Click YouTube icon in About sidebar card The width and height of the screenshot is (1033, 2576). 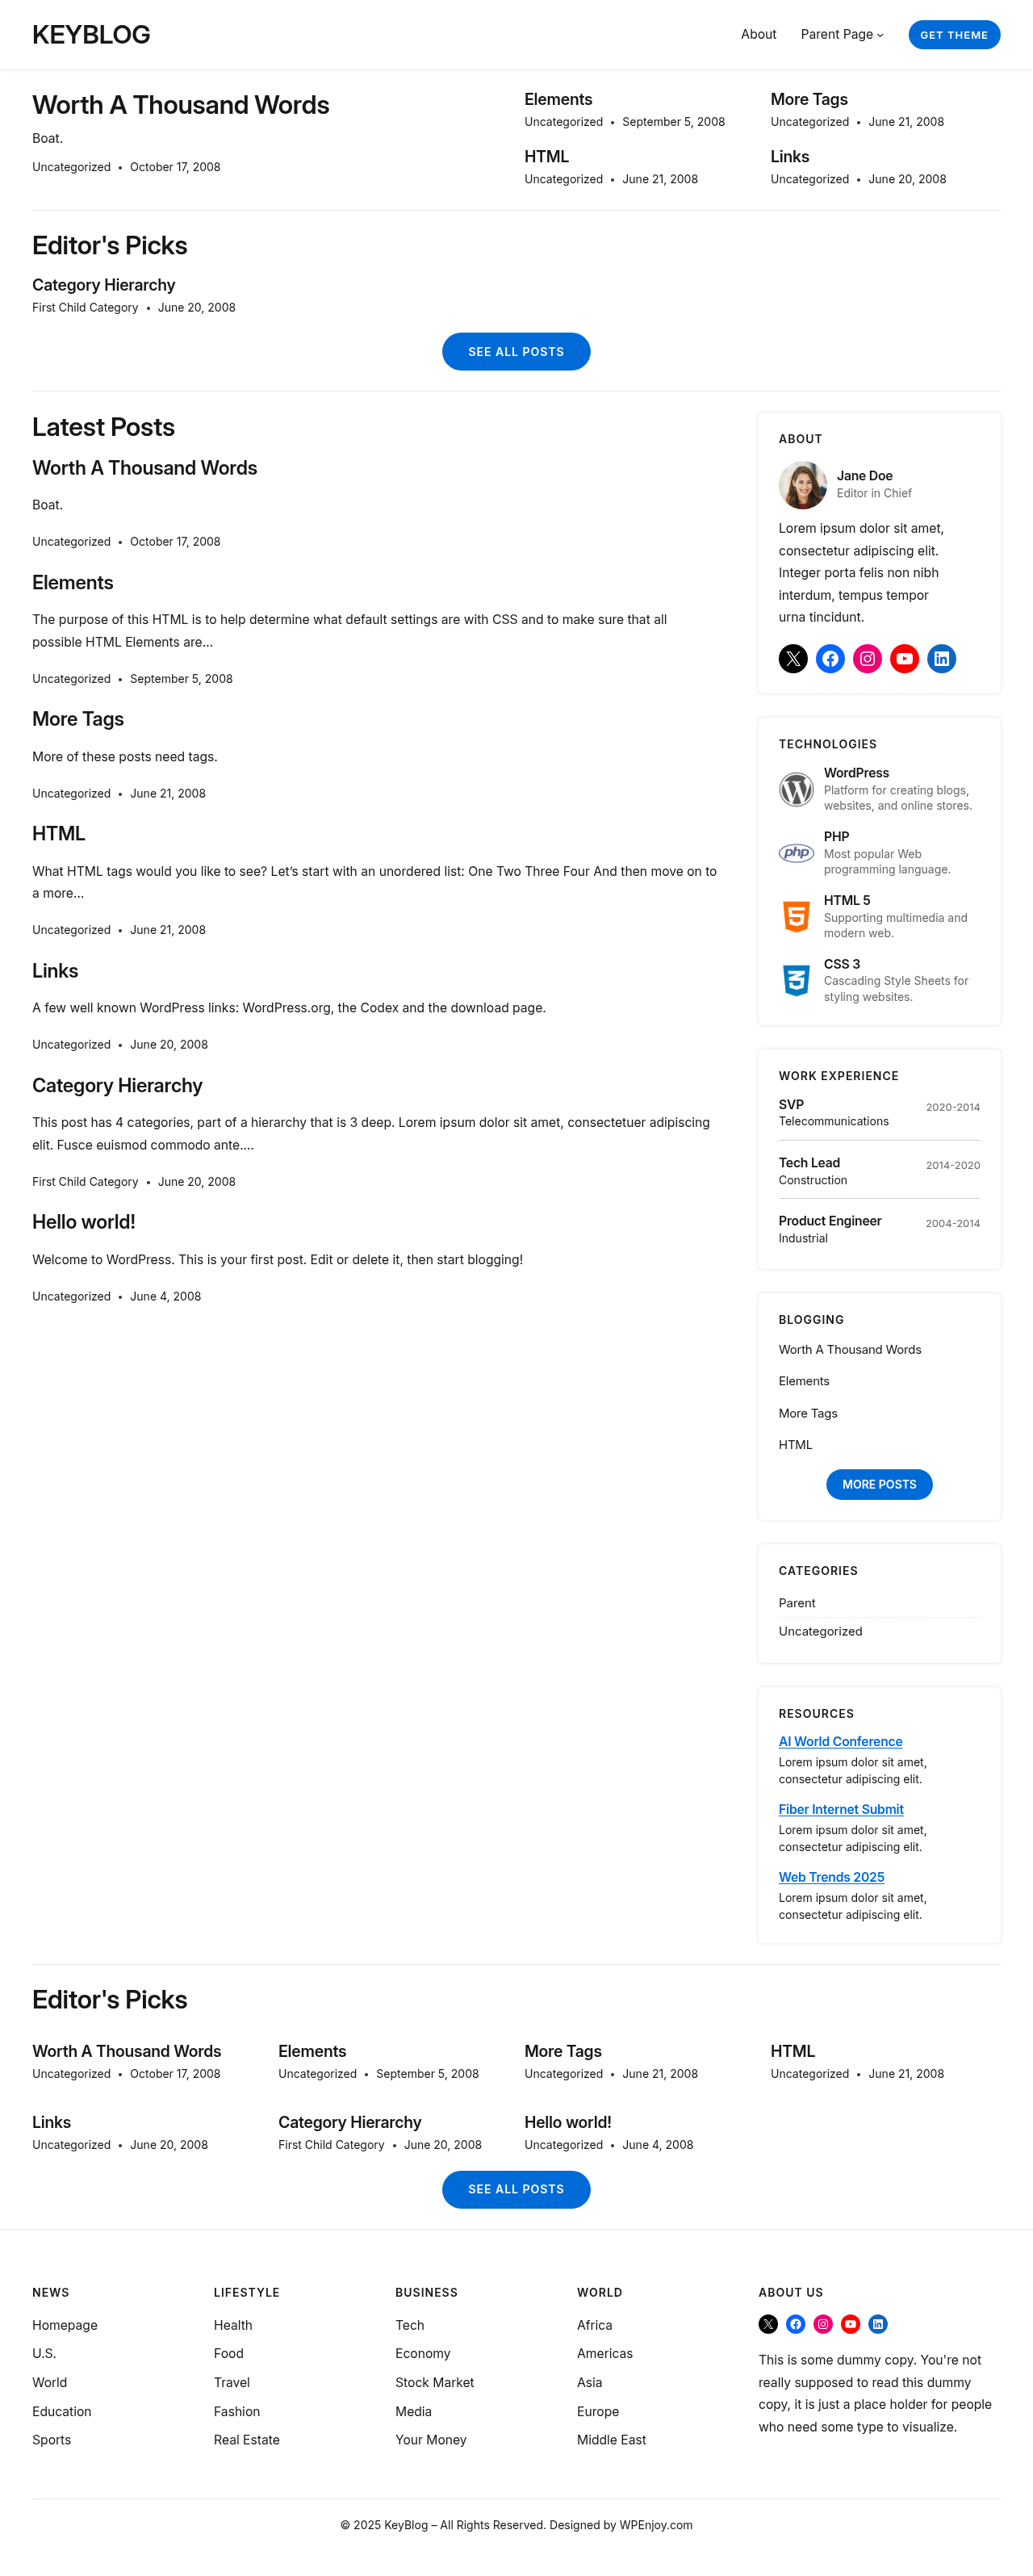(904, 658)
